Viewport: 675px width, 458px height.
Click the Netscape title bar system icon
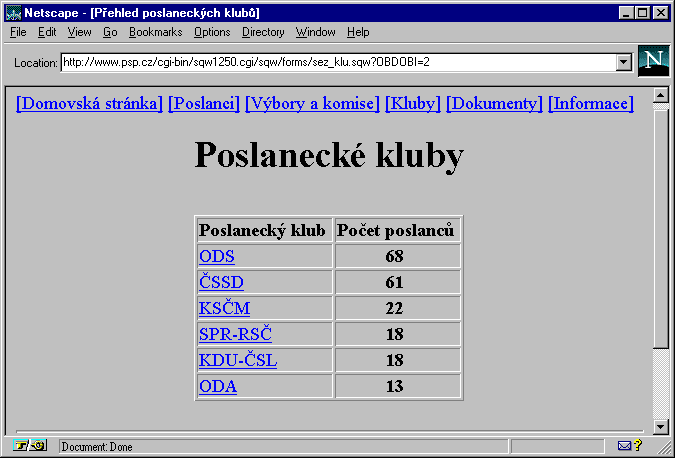[x=13, y=13]
